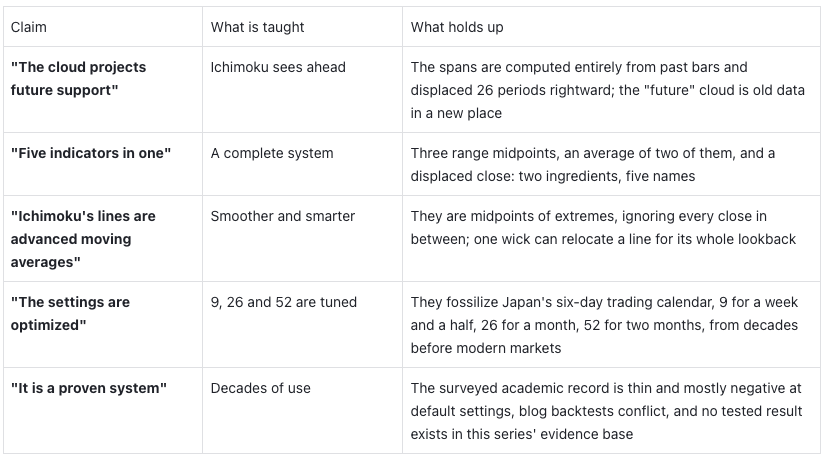Screen dimensions: 826x464
Task: Click the "midpoints of extremes" explanation text
Action: coord(603,228)
